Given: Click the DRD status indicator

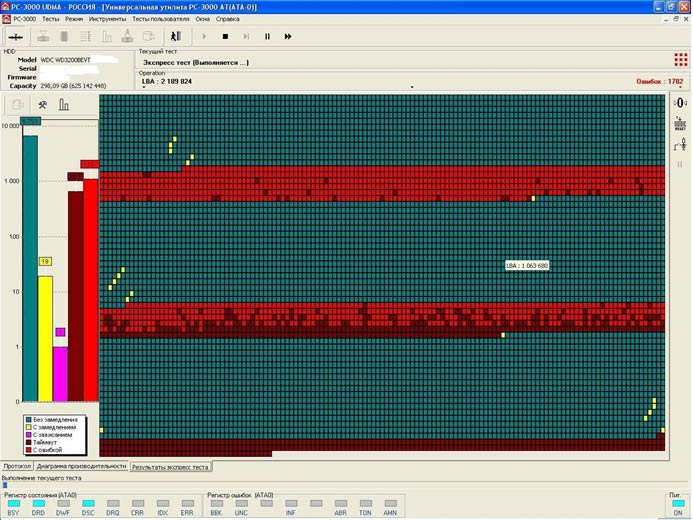Looking at the screenshot, I should tap(38, 504).
